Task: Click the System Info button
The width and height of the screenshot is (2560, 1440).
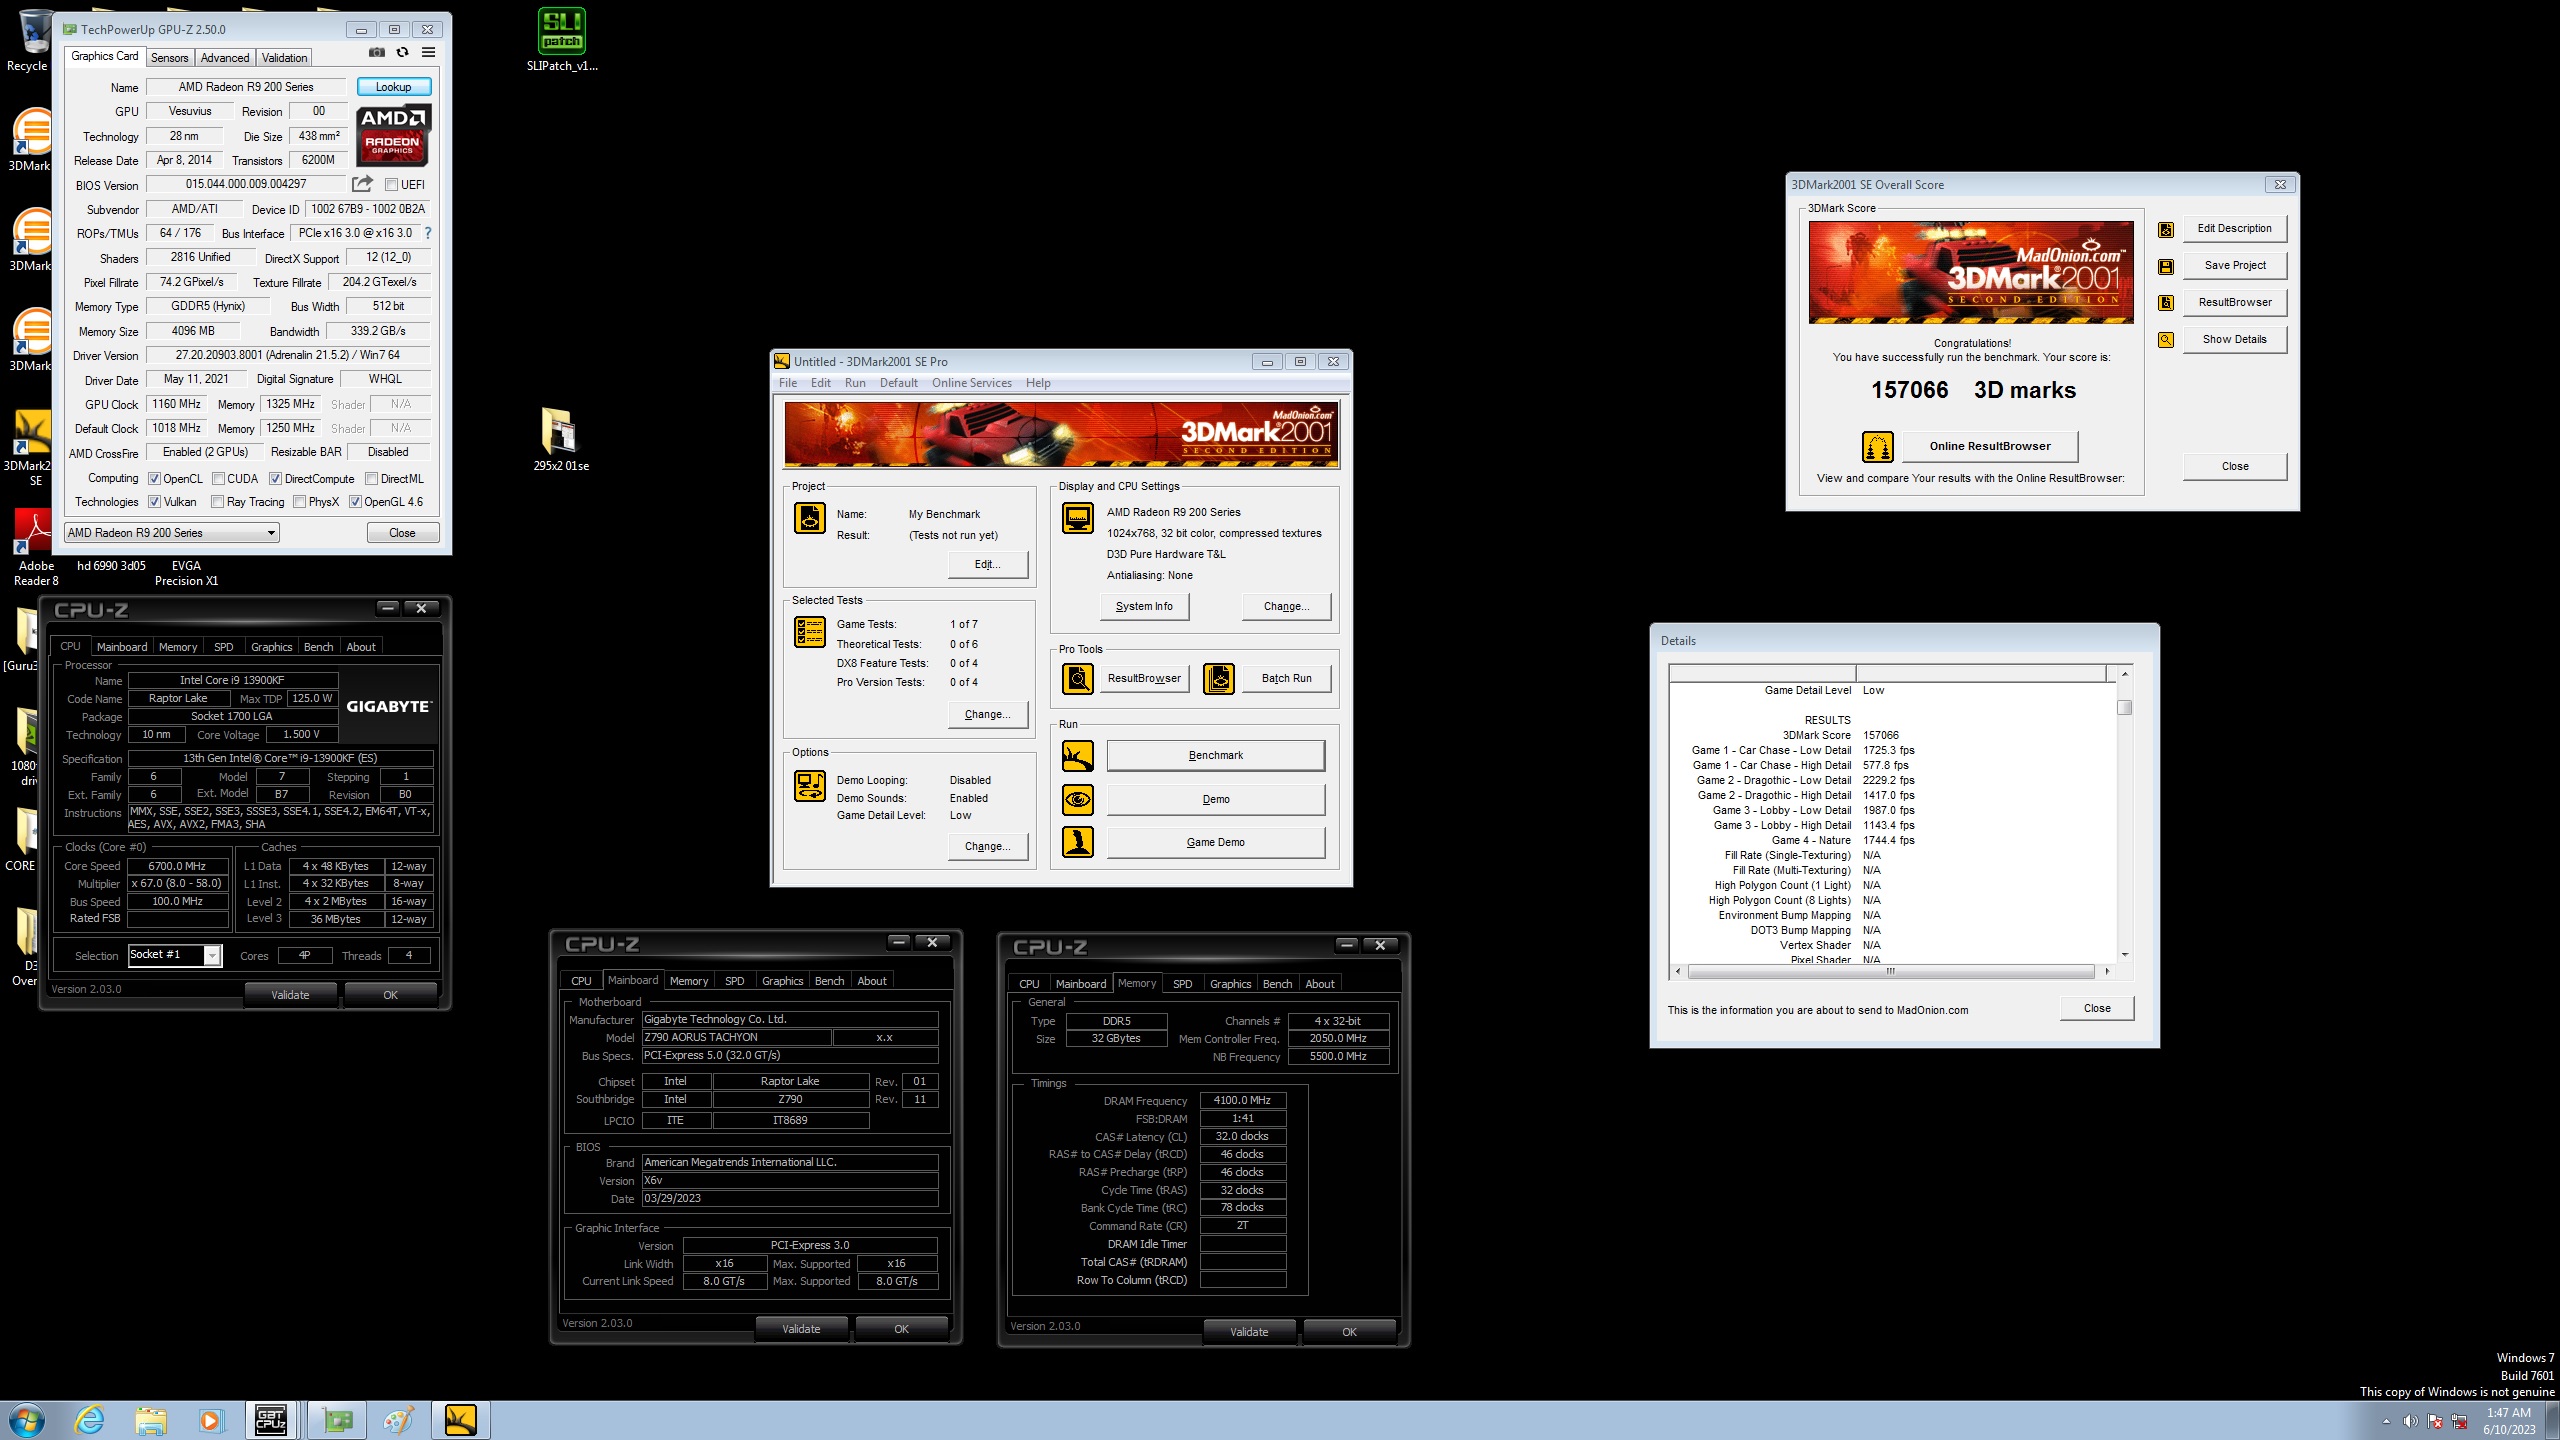Action: tap(1144, 606)
